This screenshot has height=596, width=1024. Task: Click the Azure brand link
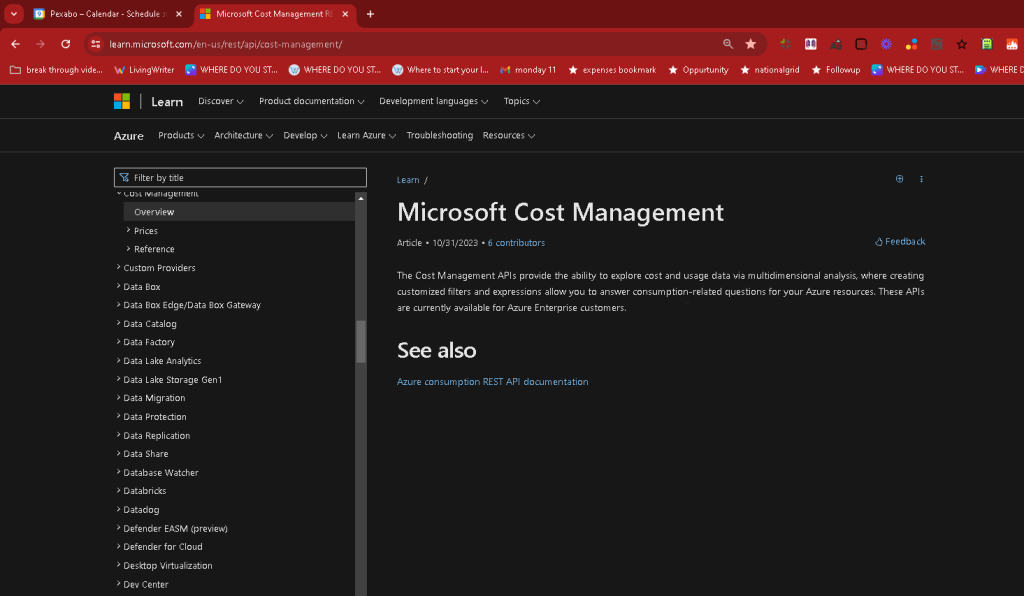[x=129, y=136]
